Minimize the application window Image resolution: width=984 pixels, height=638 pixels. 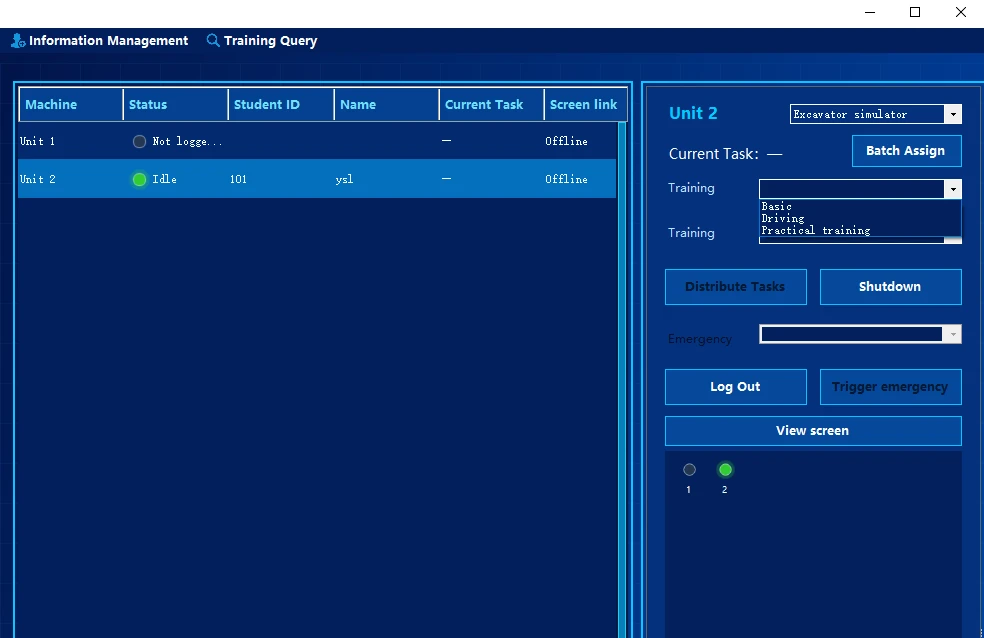coord(870,13)
